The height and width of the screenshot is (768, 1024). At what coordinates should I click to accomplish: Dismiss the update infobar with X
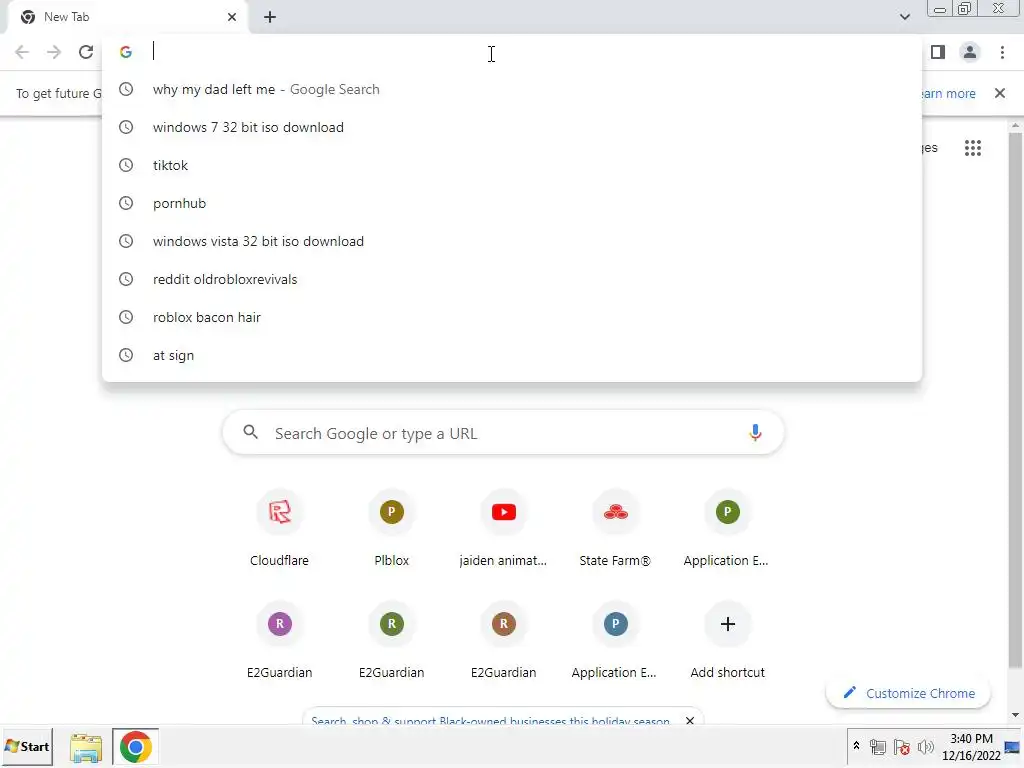pos(999,93)
